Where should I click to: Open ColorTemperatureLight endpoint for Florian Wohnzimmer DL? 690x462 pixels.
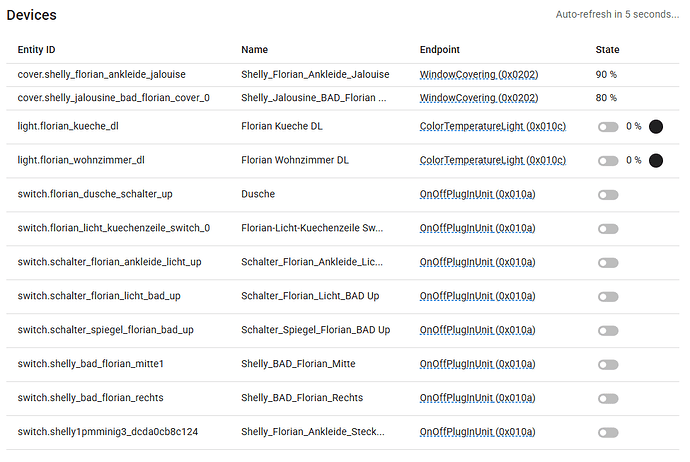(493, 160)
